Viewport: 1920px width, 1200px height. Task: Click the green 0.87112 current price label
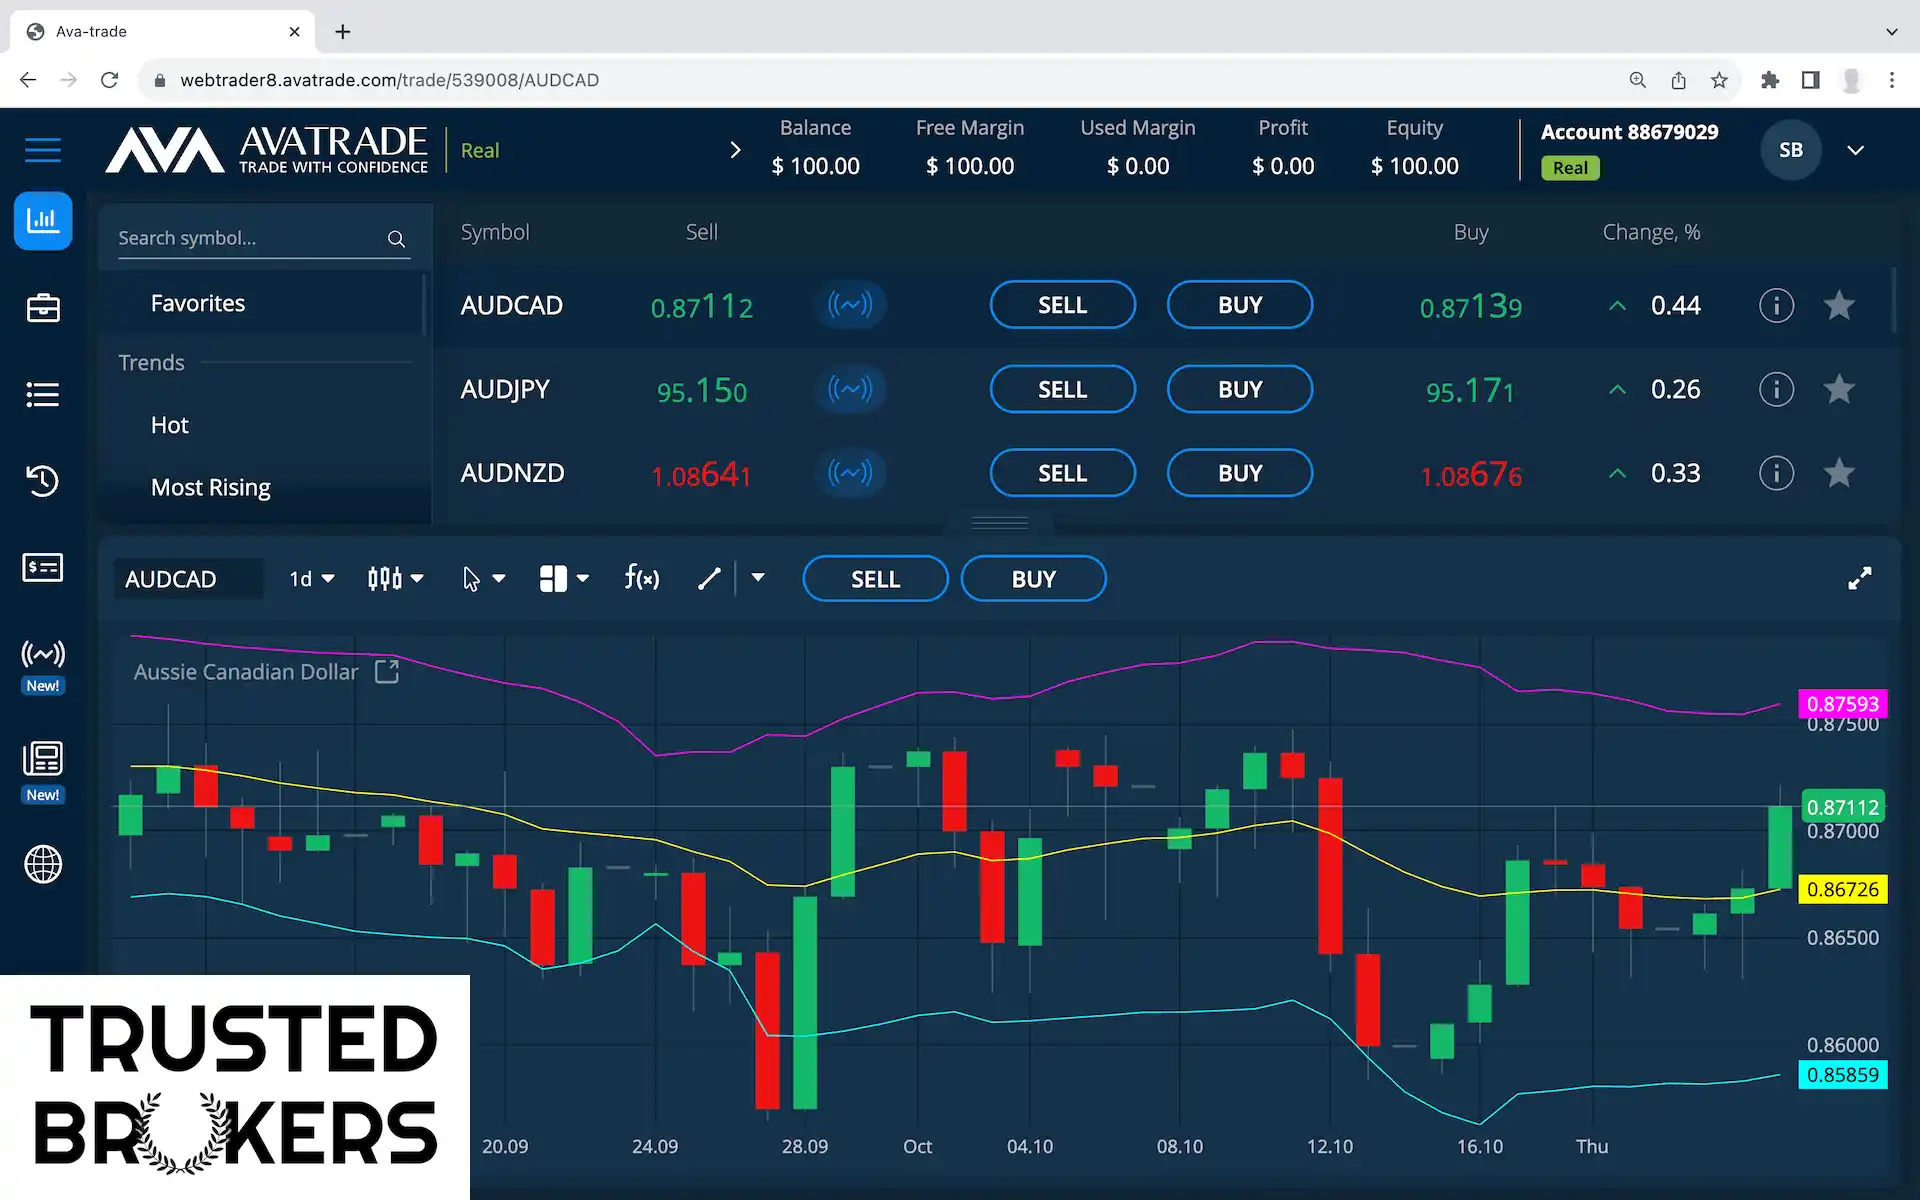coord(1842,806)
